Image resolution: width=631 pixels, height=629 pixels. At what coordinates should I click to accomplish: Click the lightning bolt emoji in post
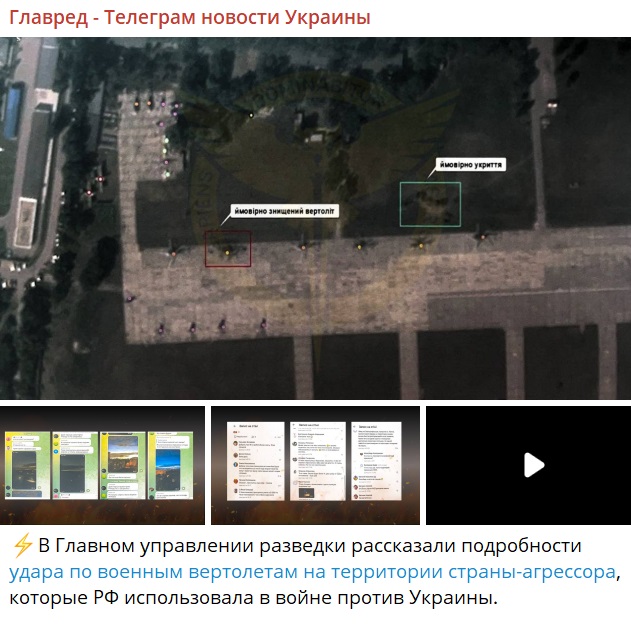click(22, 546)
